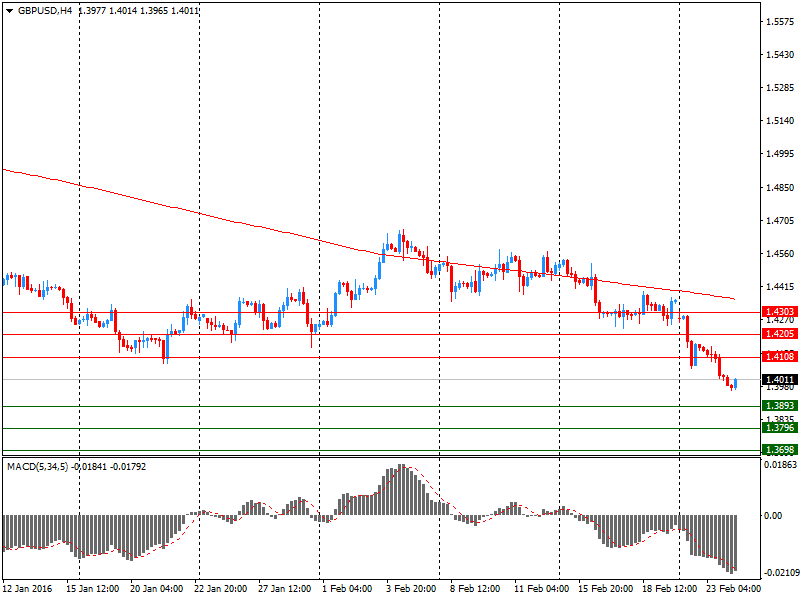
Task: Click the 1.4995 price scale value
Action: pos(780,154)
